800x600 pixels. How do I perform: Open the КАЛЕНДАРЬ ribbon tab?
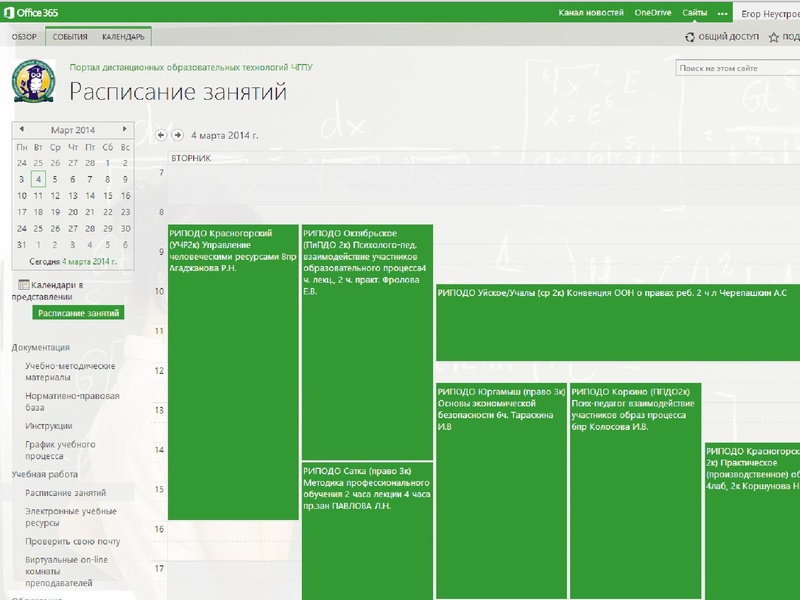coord(123,37)
